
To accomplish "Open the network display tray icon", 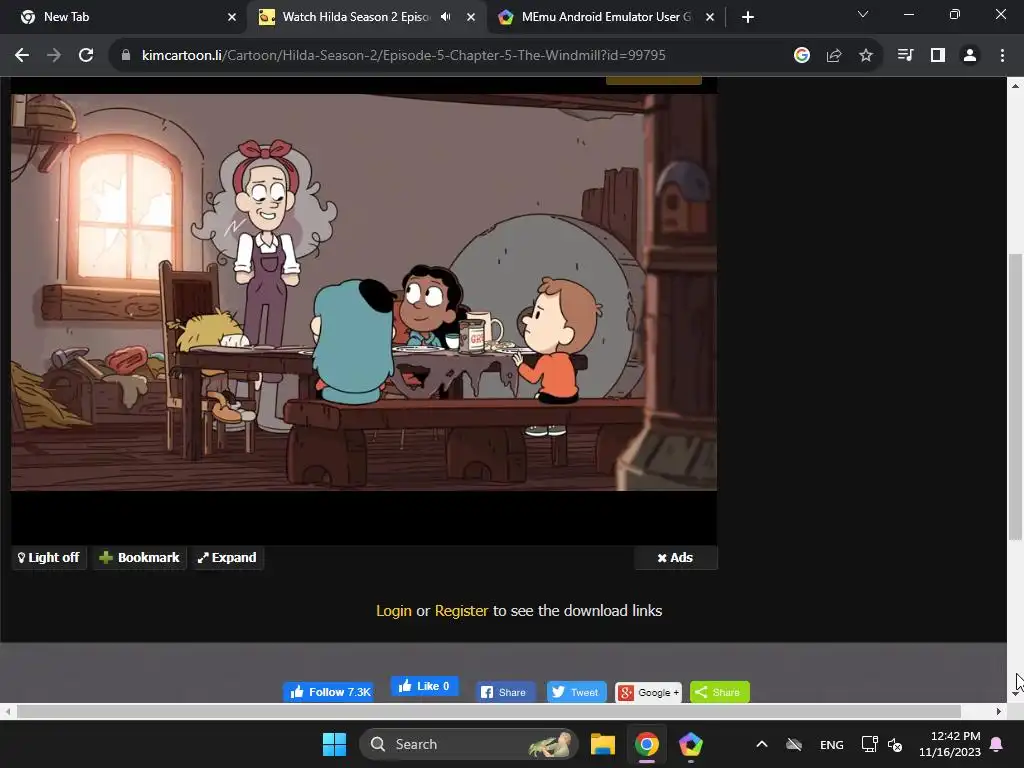I will coord(869,744).
